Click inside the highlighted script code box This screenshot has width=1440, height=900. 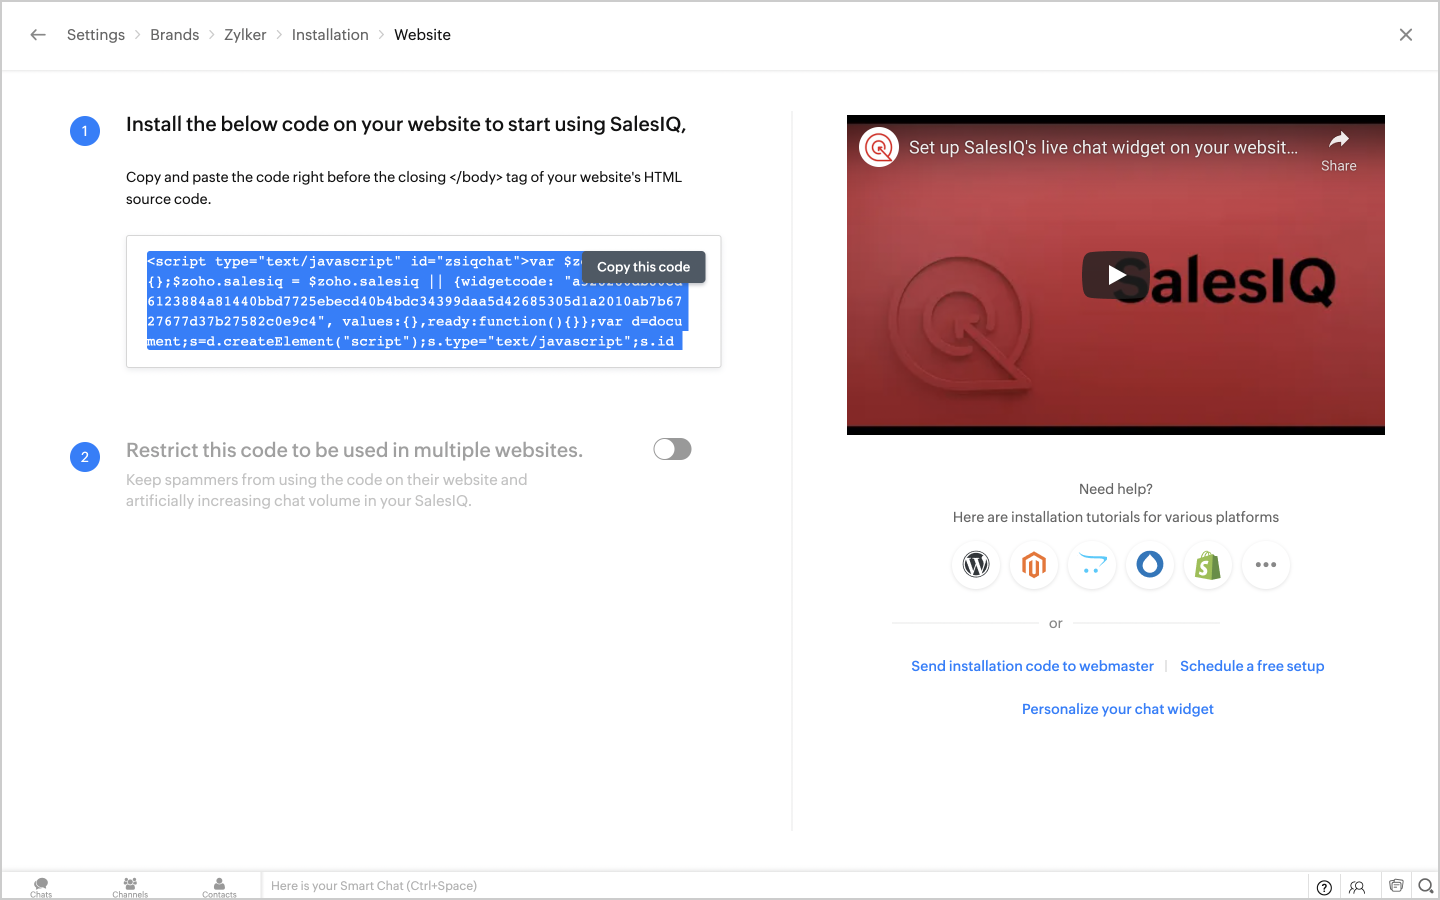click(423, 302)
